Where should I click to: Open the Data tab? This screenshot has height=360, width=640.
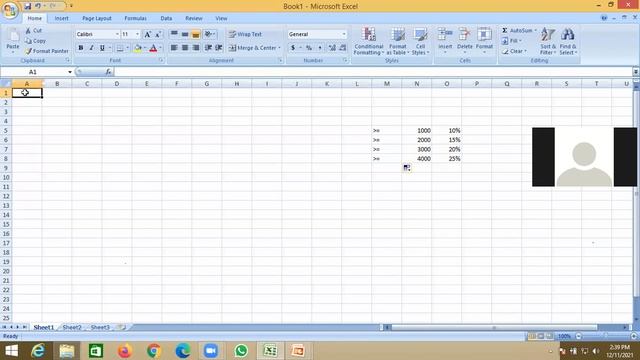click(166, 18)
